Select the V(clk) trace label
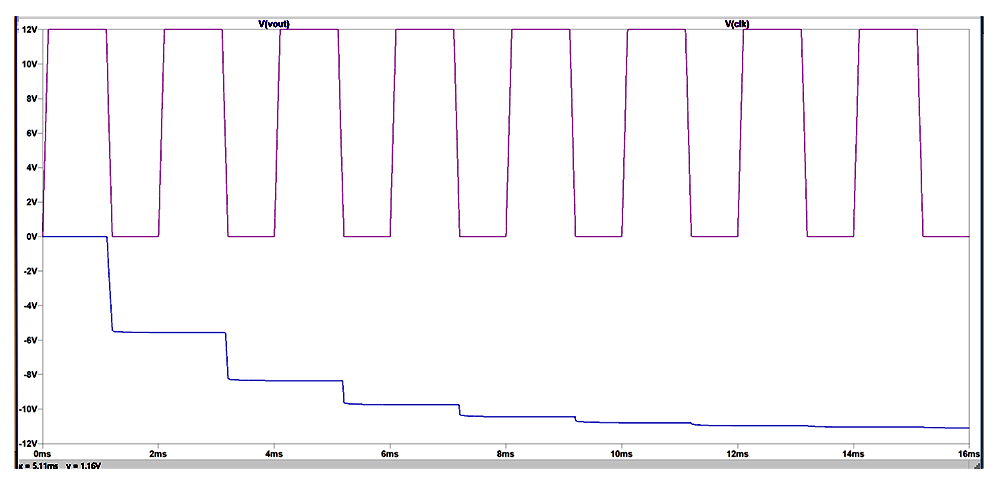 pos(737,24)
